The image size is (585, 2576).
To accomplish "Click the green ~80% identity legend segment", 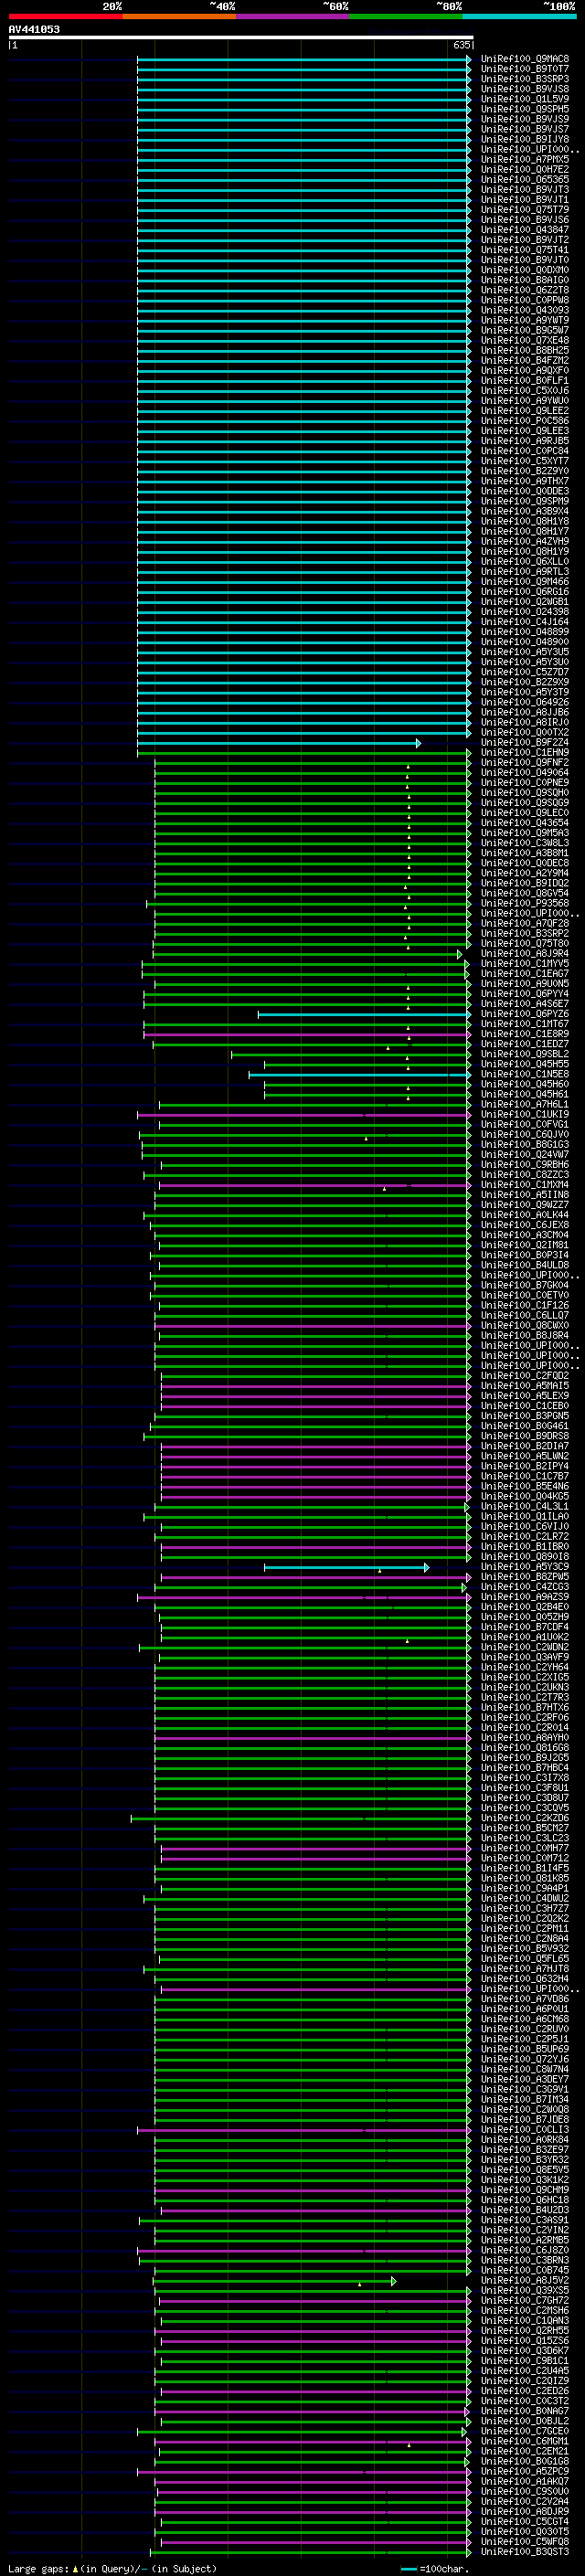I will 406,17.
